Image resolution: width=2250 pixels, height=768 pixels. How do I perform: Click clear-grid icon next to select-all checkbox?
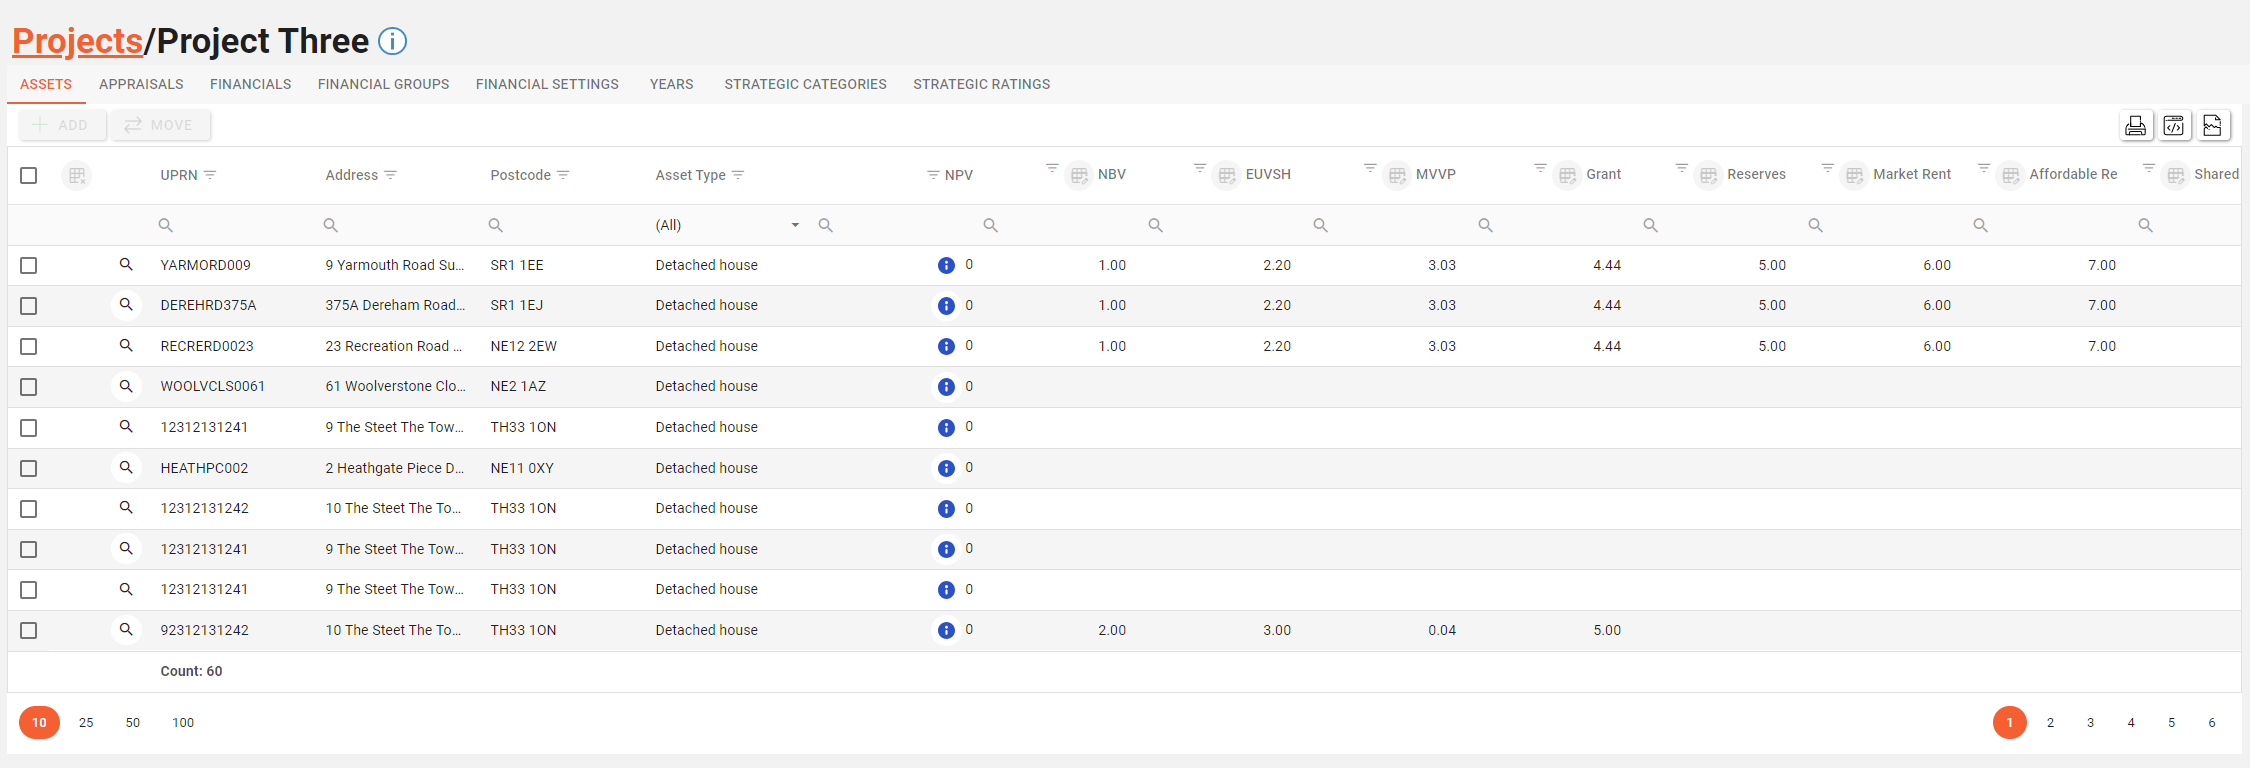[77, 175]
